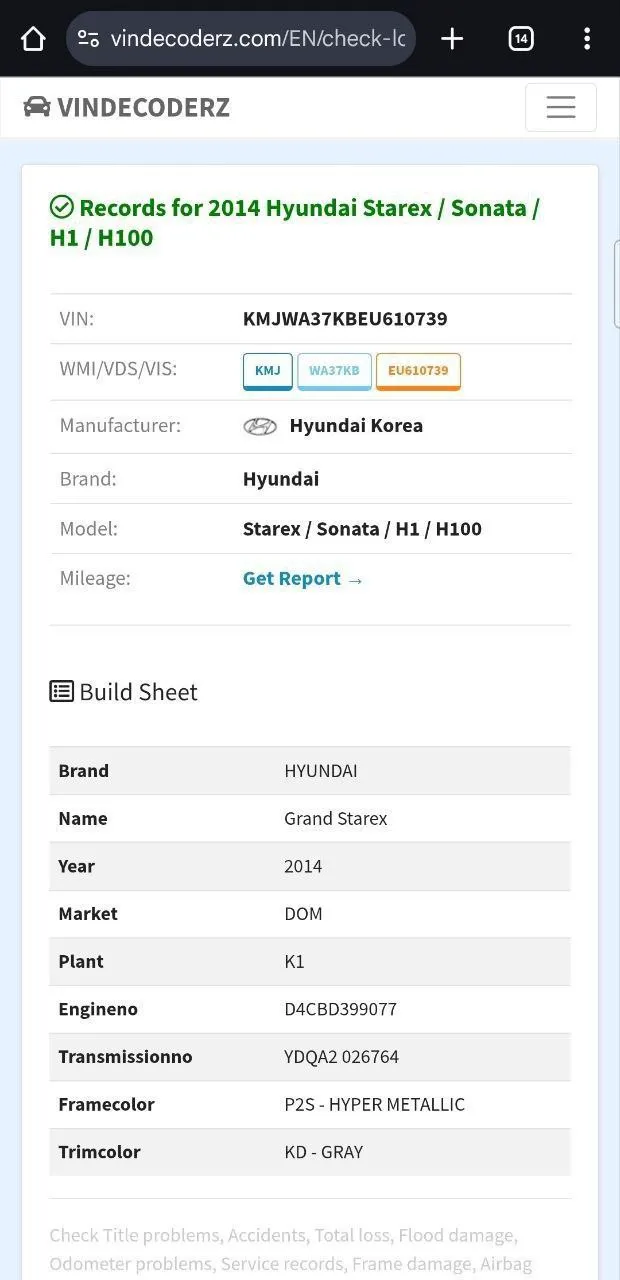620x1280 pixels.
Task: Click the WA37KB VDS badge
Action: click(334, 371)
